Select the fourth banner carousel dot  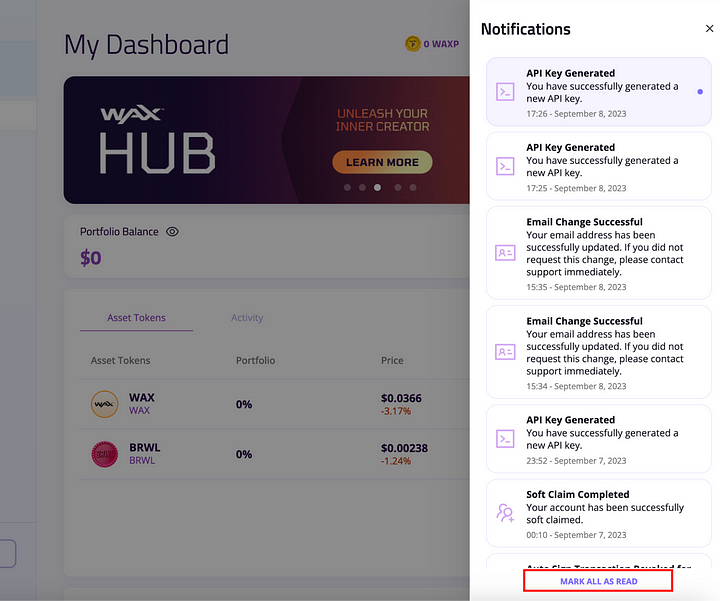[x=398, y=187]
